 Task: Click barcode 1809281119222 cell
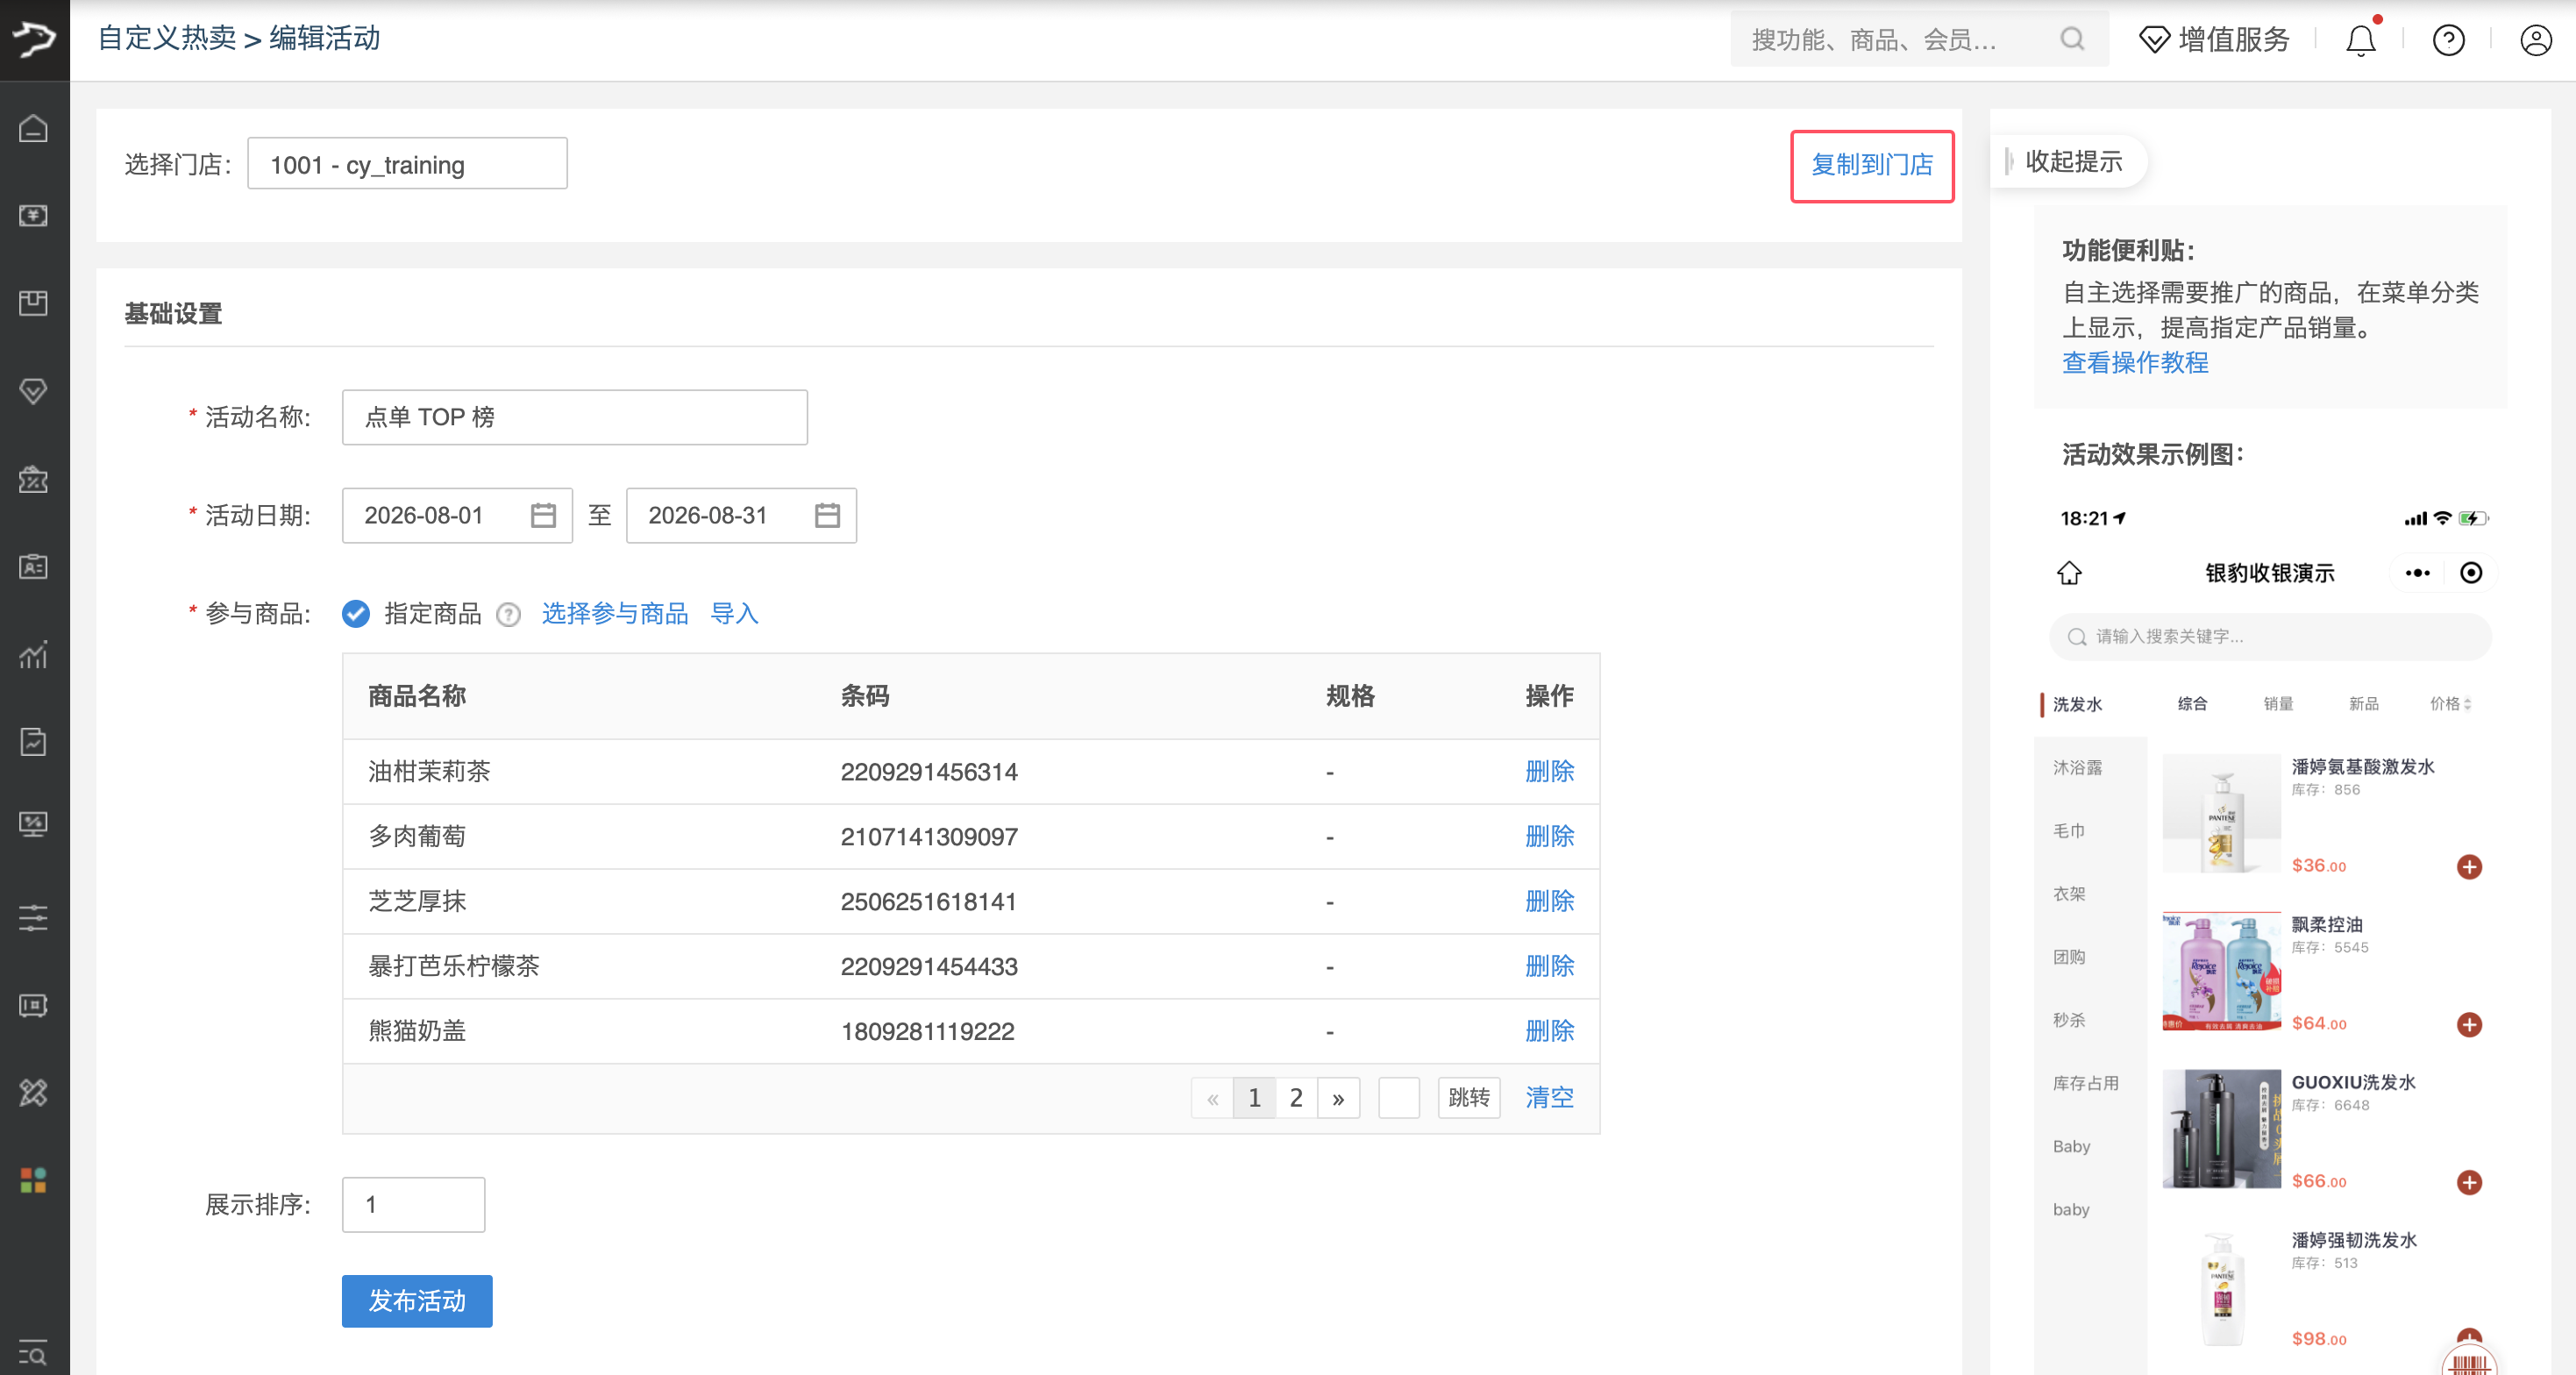point(927,1032)
